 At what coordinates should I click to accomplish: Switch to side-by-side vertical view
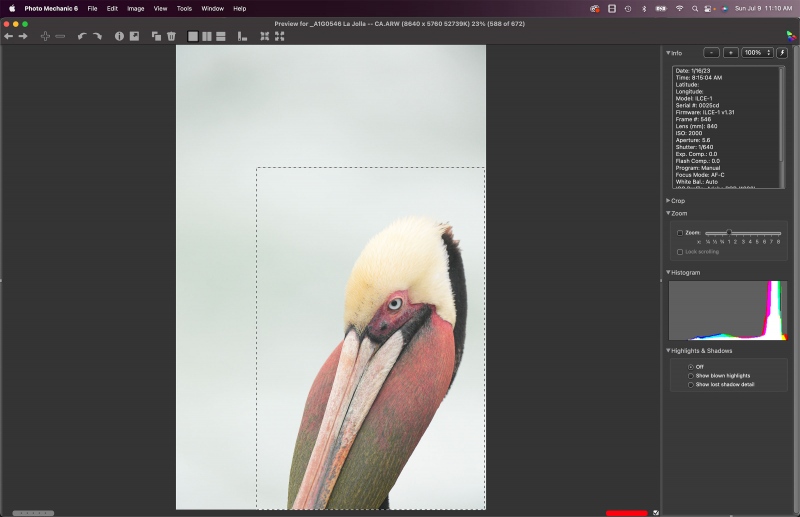click(x=207, y=36)
